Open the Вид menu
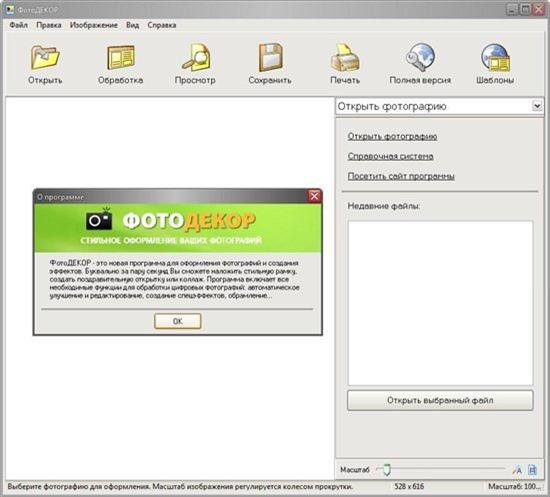This screenshot has height=497, width=550. pyautogui.click(x=133, y=25)
